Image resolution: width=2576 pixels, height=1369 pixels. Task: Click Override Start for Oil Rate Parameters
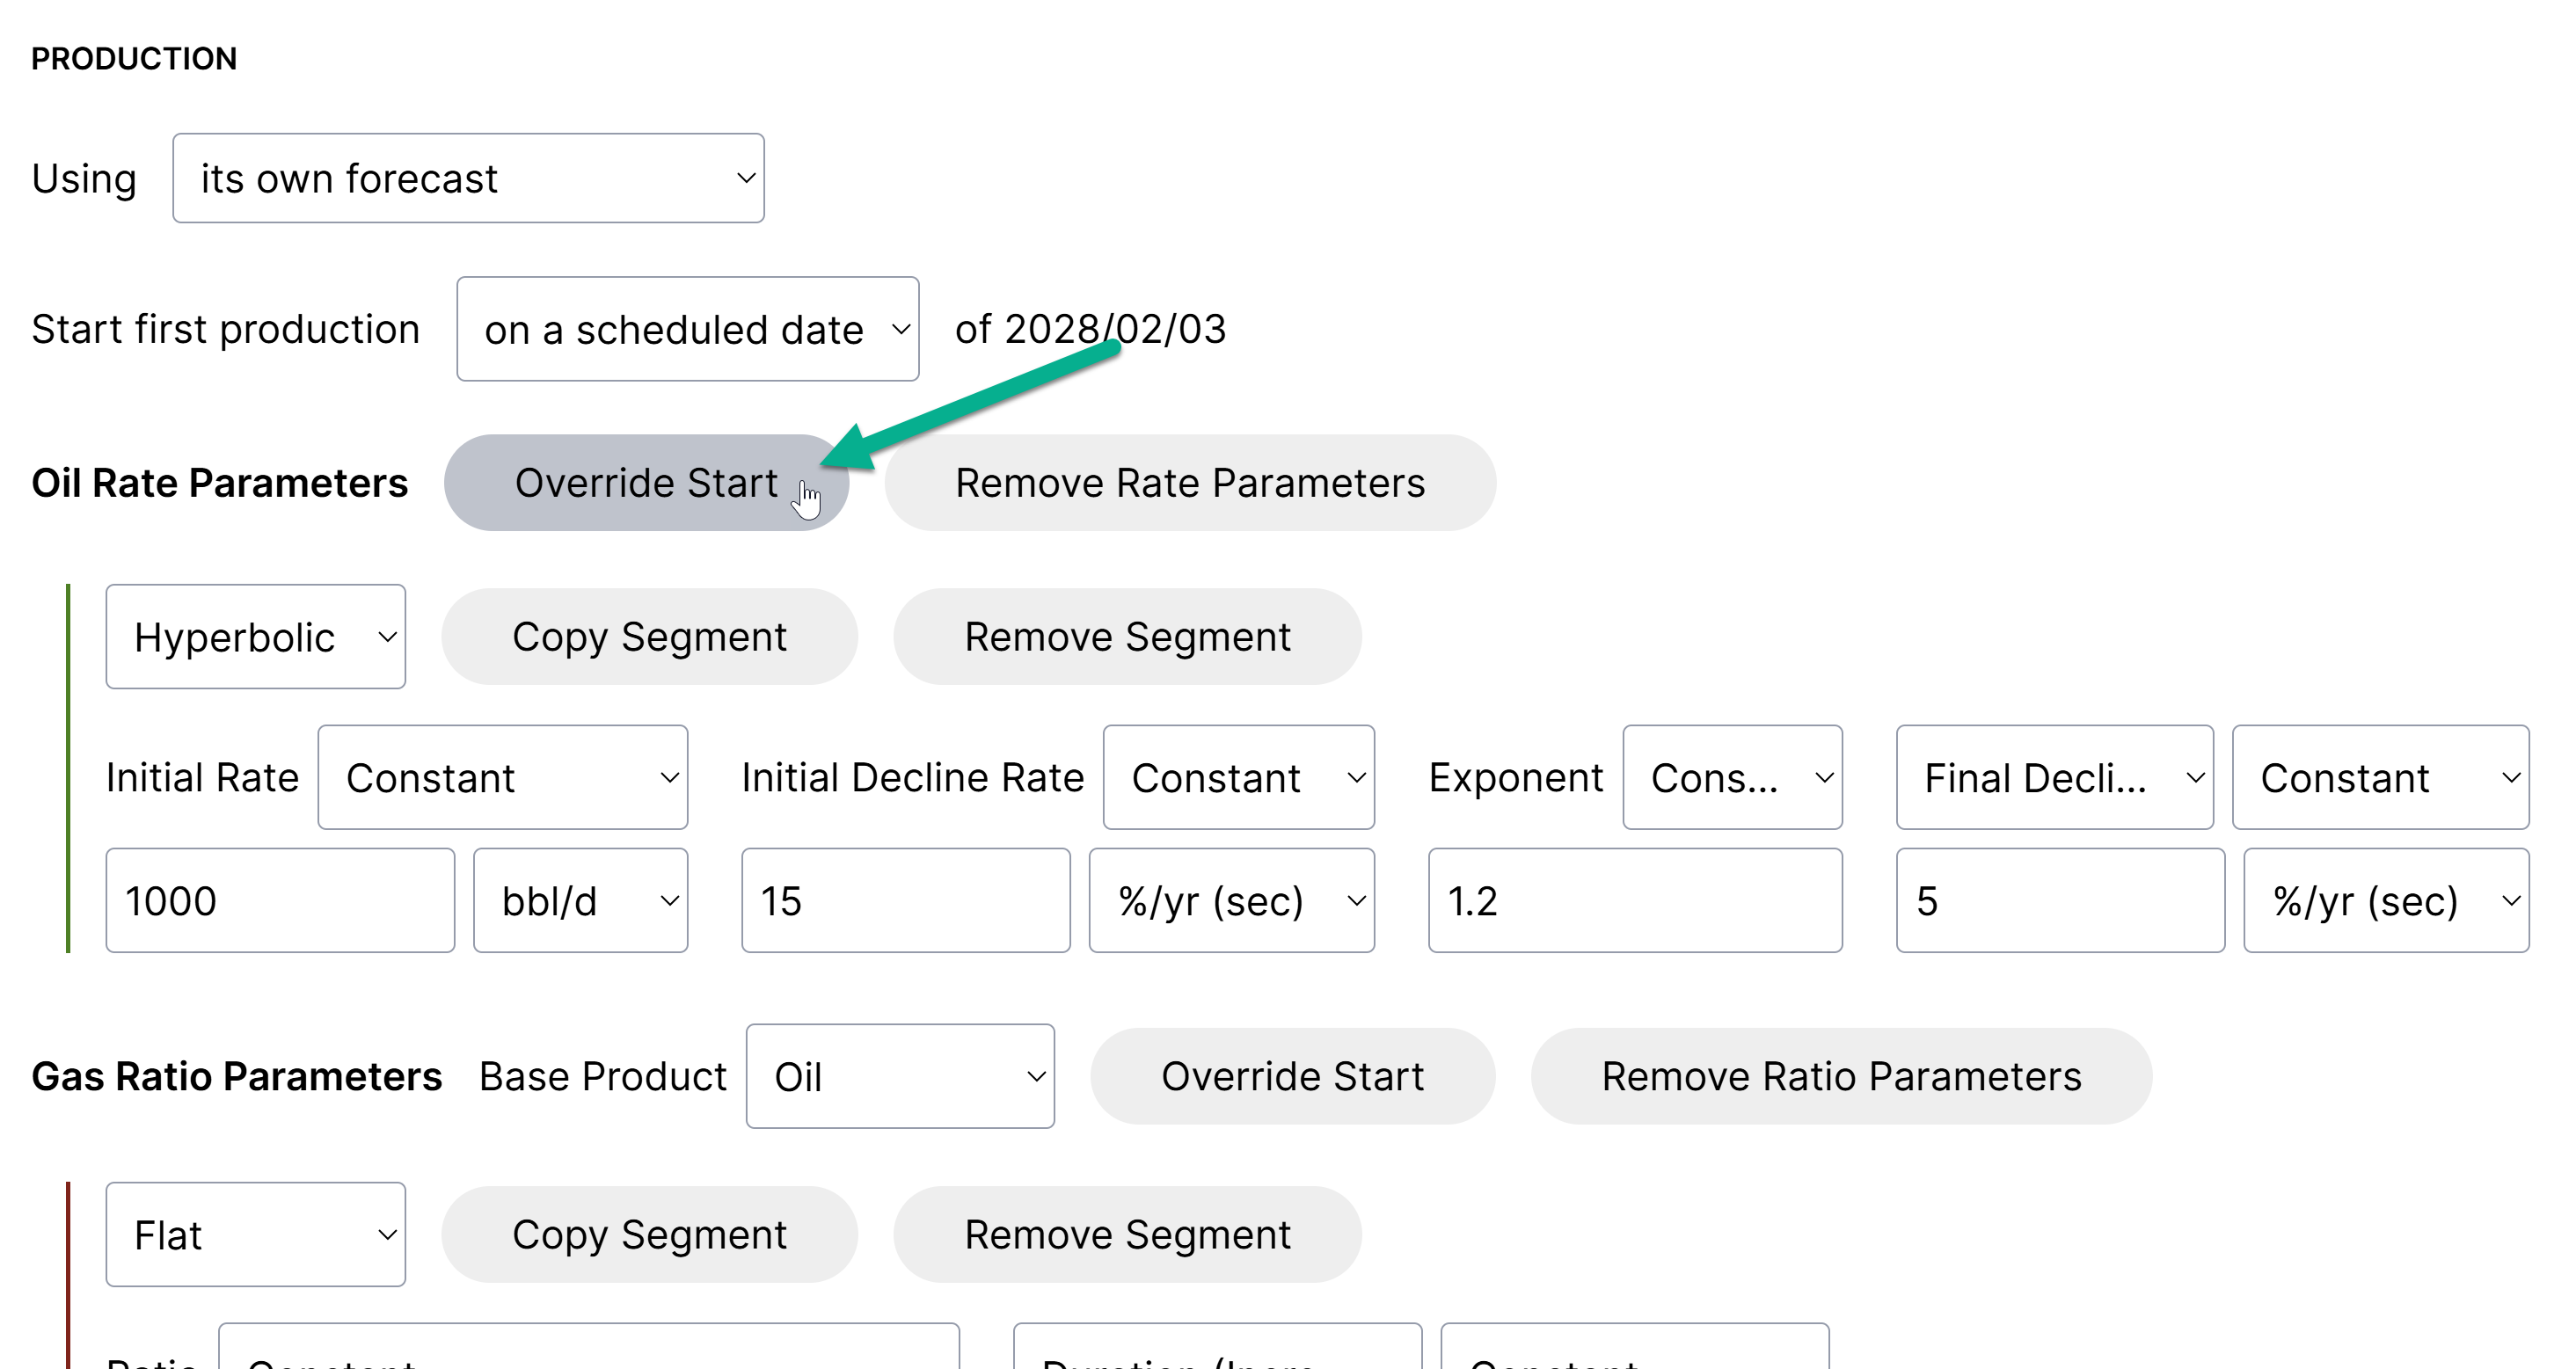click(x=646, y=483)
